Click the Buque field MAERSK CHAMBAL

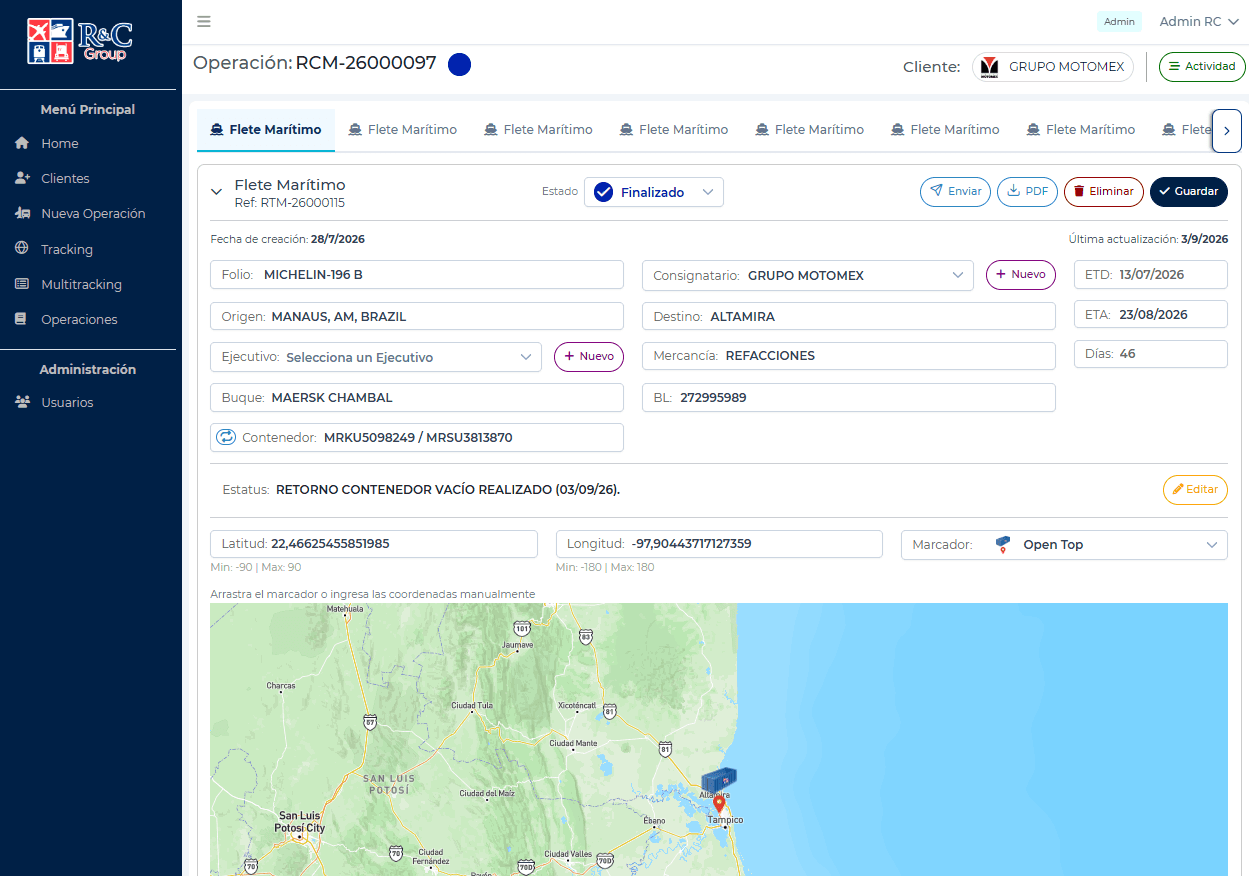pyautogui.click(x=417, y=397)
